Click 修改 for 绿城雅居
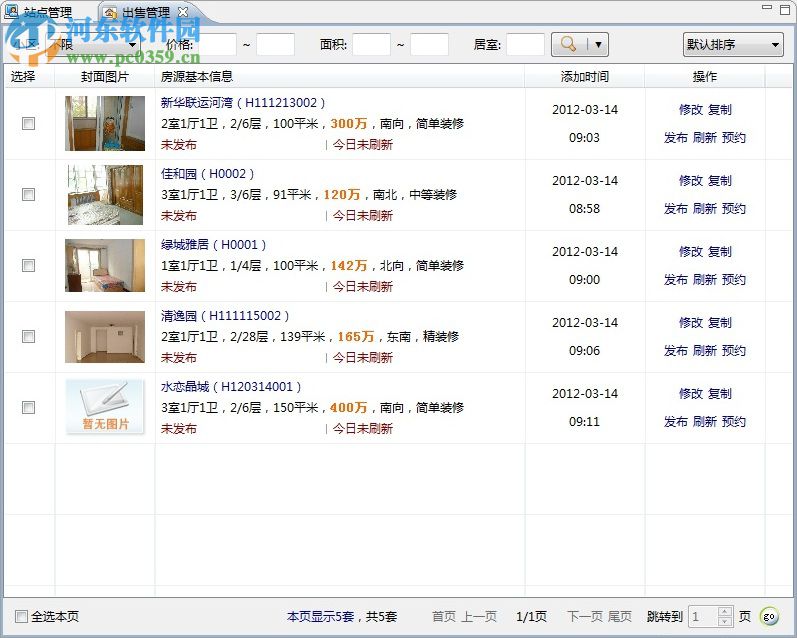 tap(691, 252)
